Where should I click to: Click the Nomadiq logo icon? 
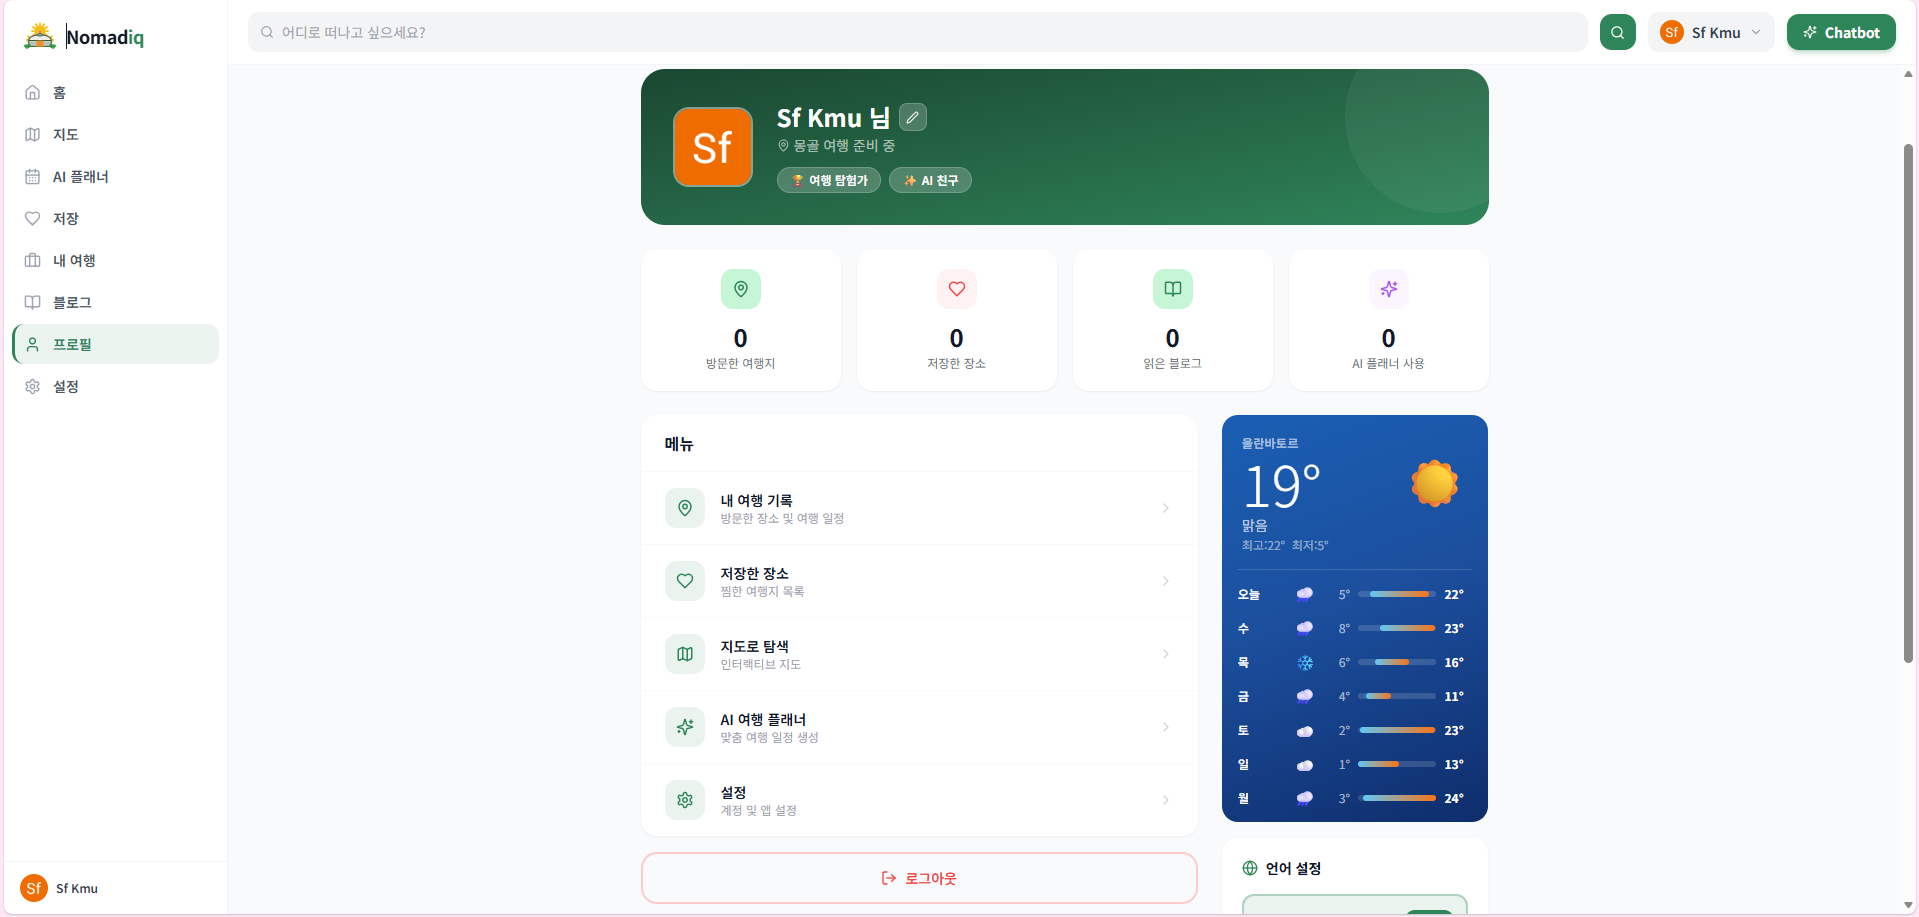click(x=40, y=36)
